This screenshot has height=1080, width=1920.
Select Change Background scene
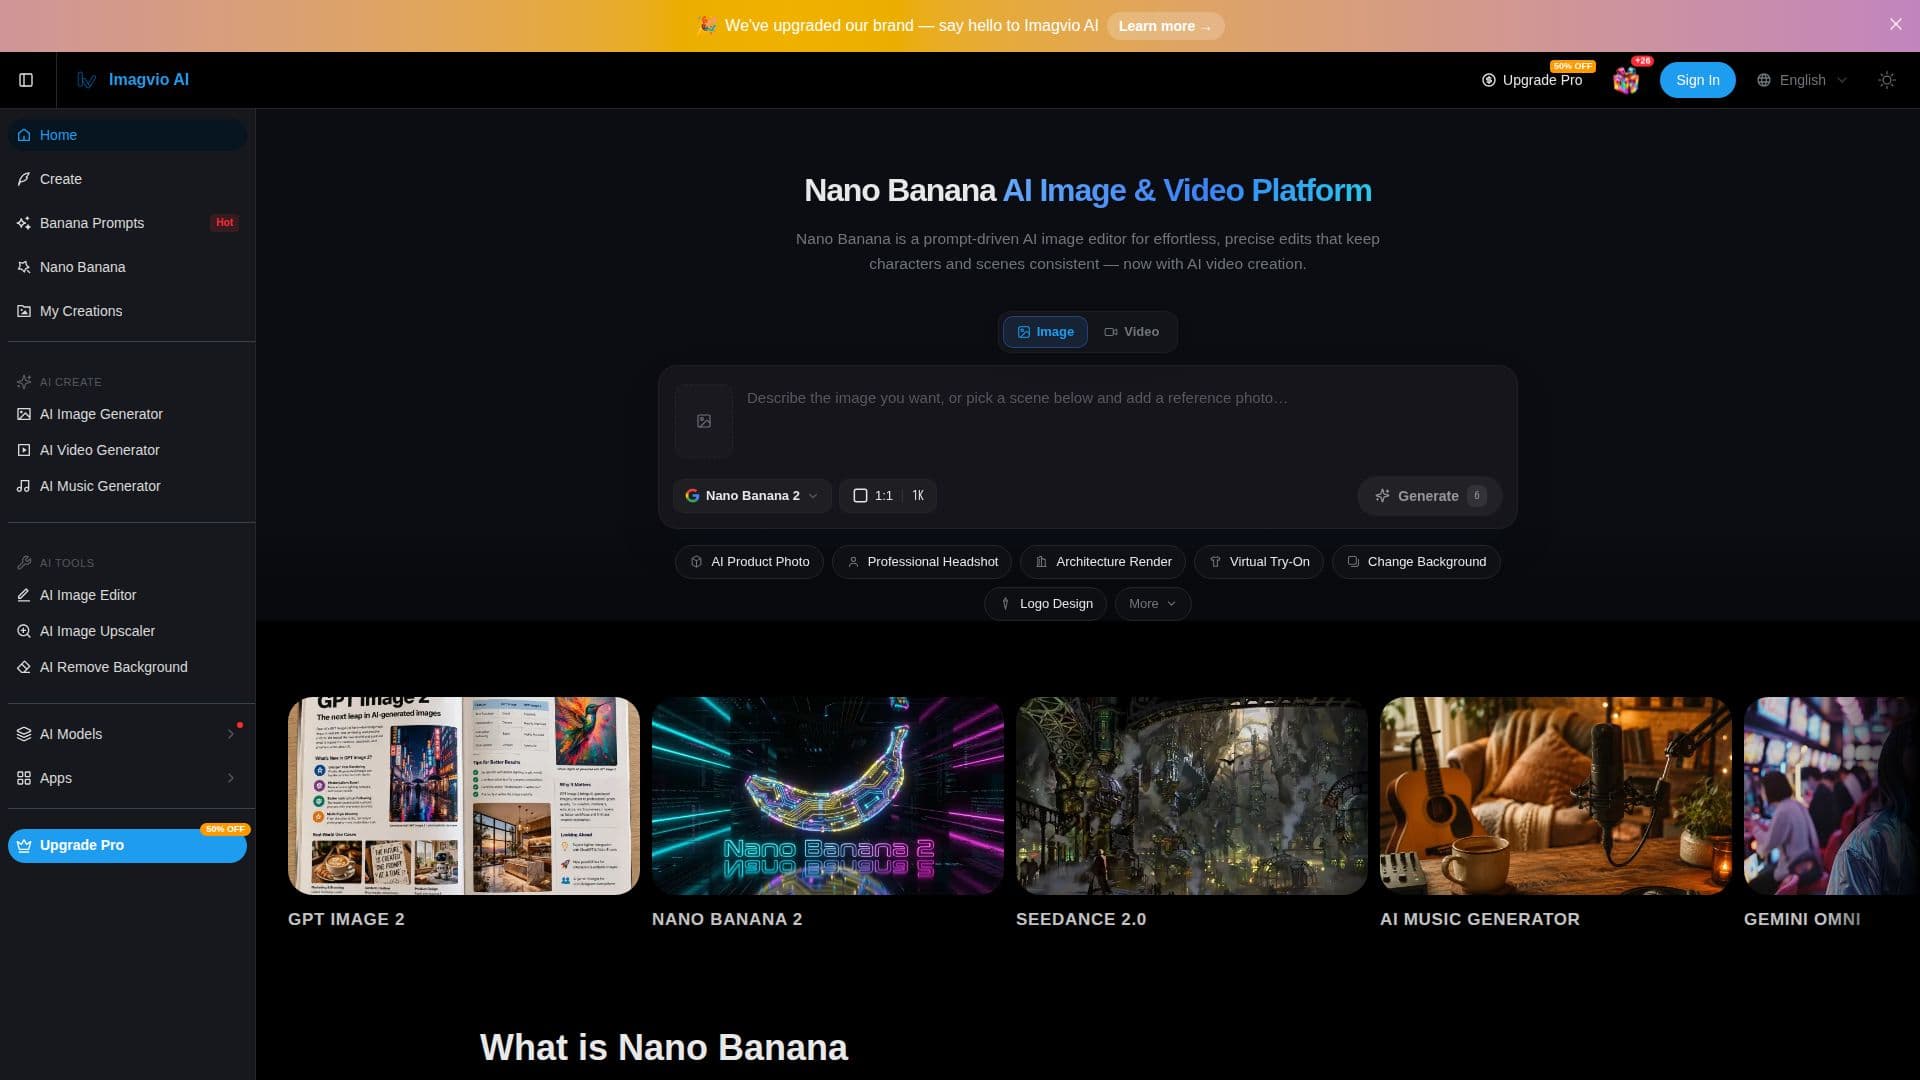(1416, 562)
